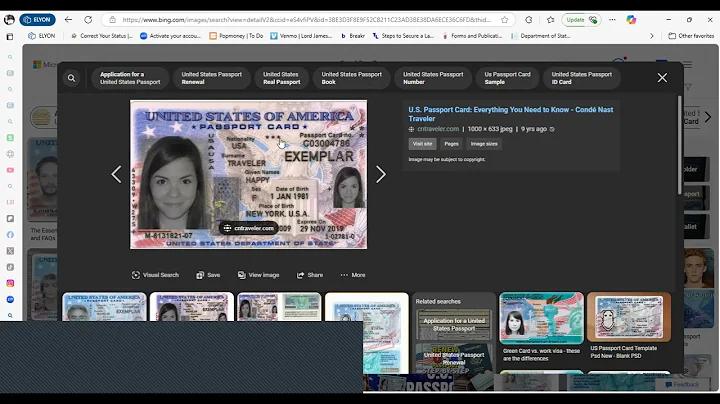Screen dimensions: 720x404
Task: Open the ELYON bookmark
Action: click(41, 36)
